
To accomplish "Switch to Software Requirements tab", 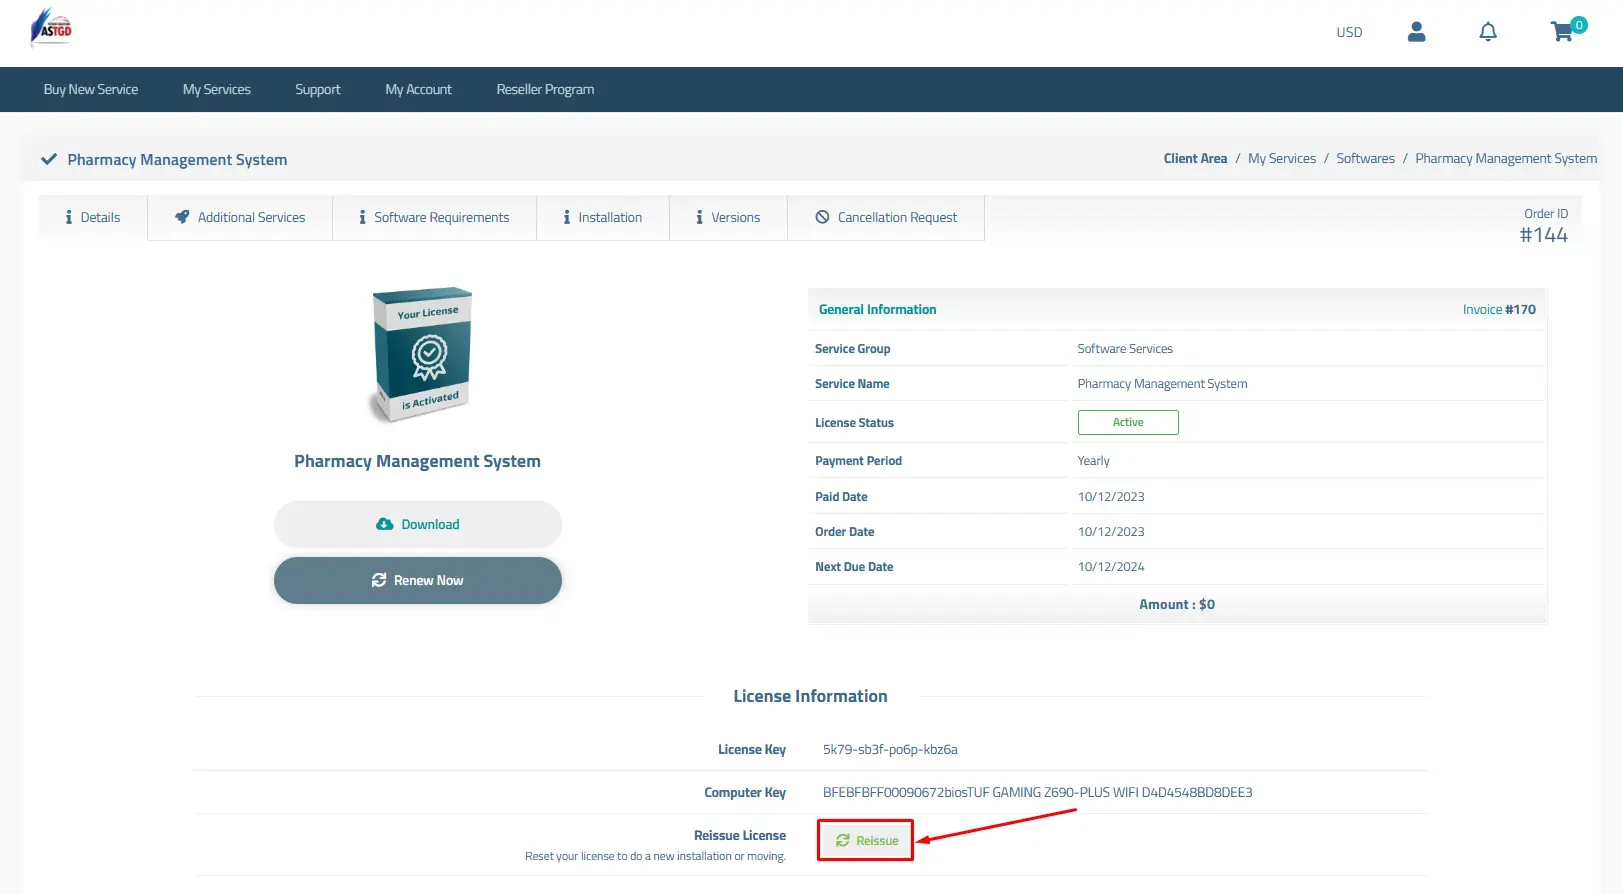I will pyautogui.click(x=434, y=217).
